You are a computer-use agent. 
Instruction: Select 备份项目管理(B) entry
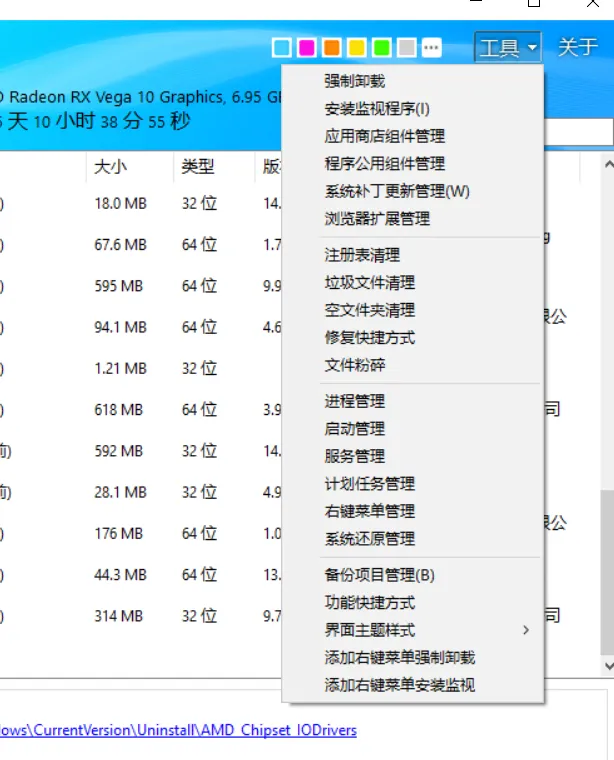(412, 575)
